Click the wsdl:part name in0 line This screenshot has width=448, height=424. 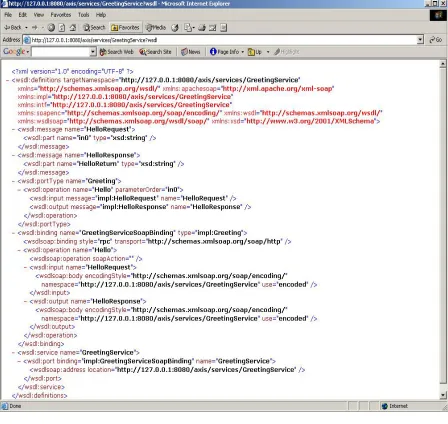(90, 138)
